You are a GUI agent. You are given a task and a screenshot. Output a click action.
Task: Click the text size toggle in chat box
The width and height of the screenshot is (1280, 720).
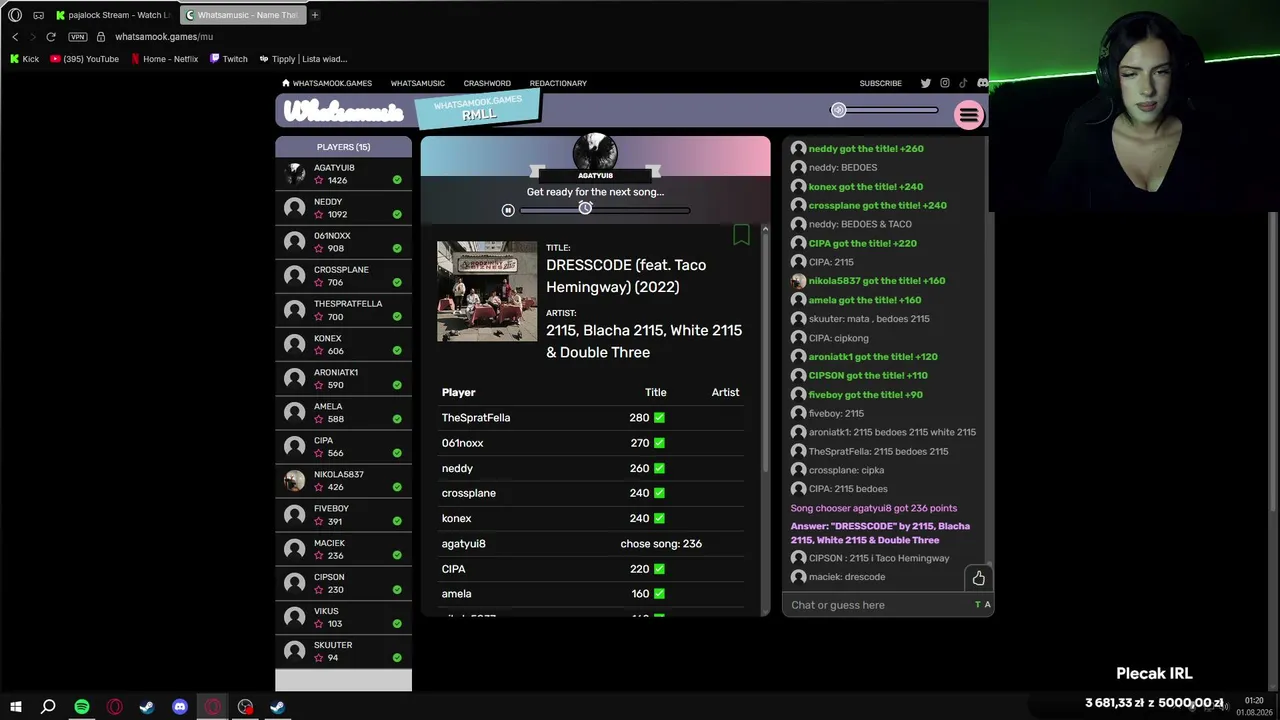983,605
